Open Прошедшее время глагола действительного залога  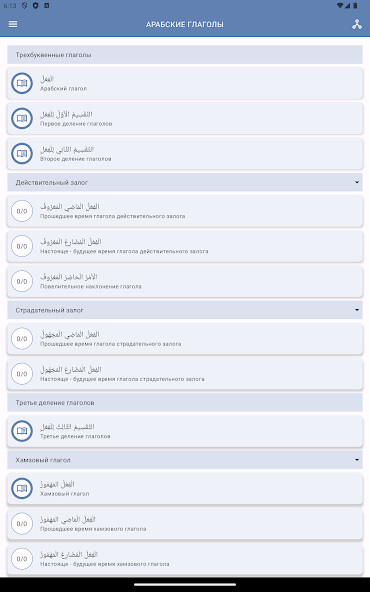point(185,211)
